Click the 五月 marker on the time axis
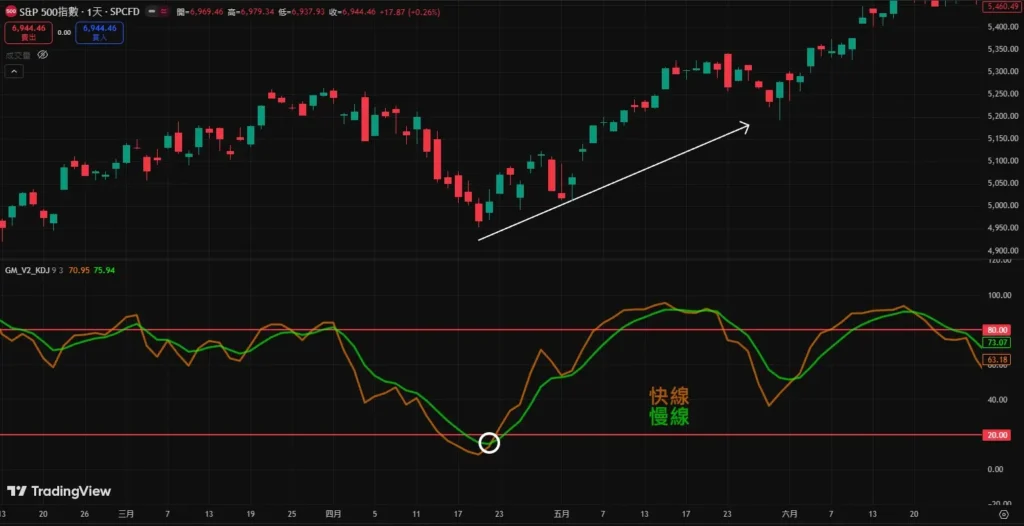 pyautogui.click(x=562, y=514)
